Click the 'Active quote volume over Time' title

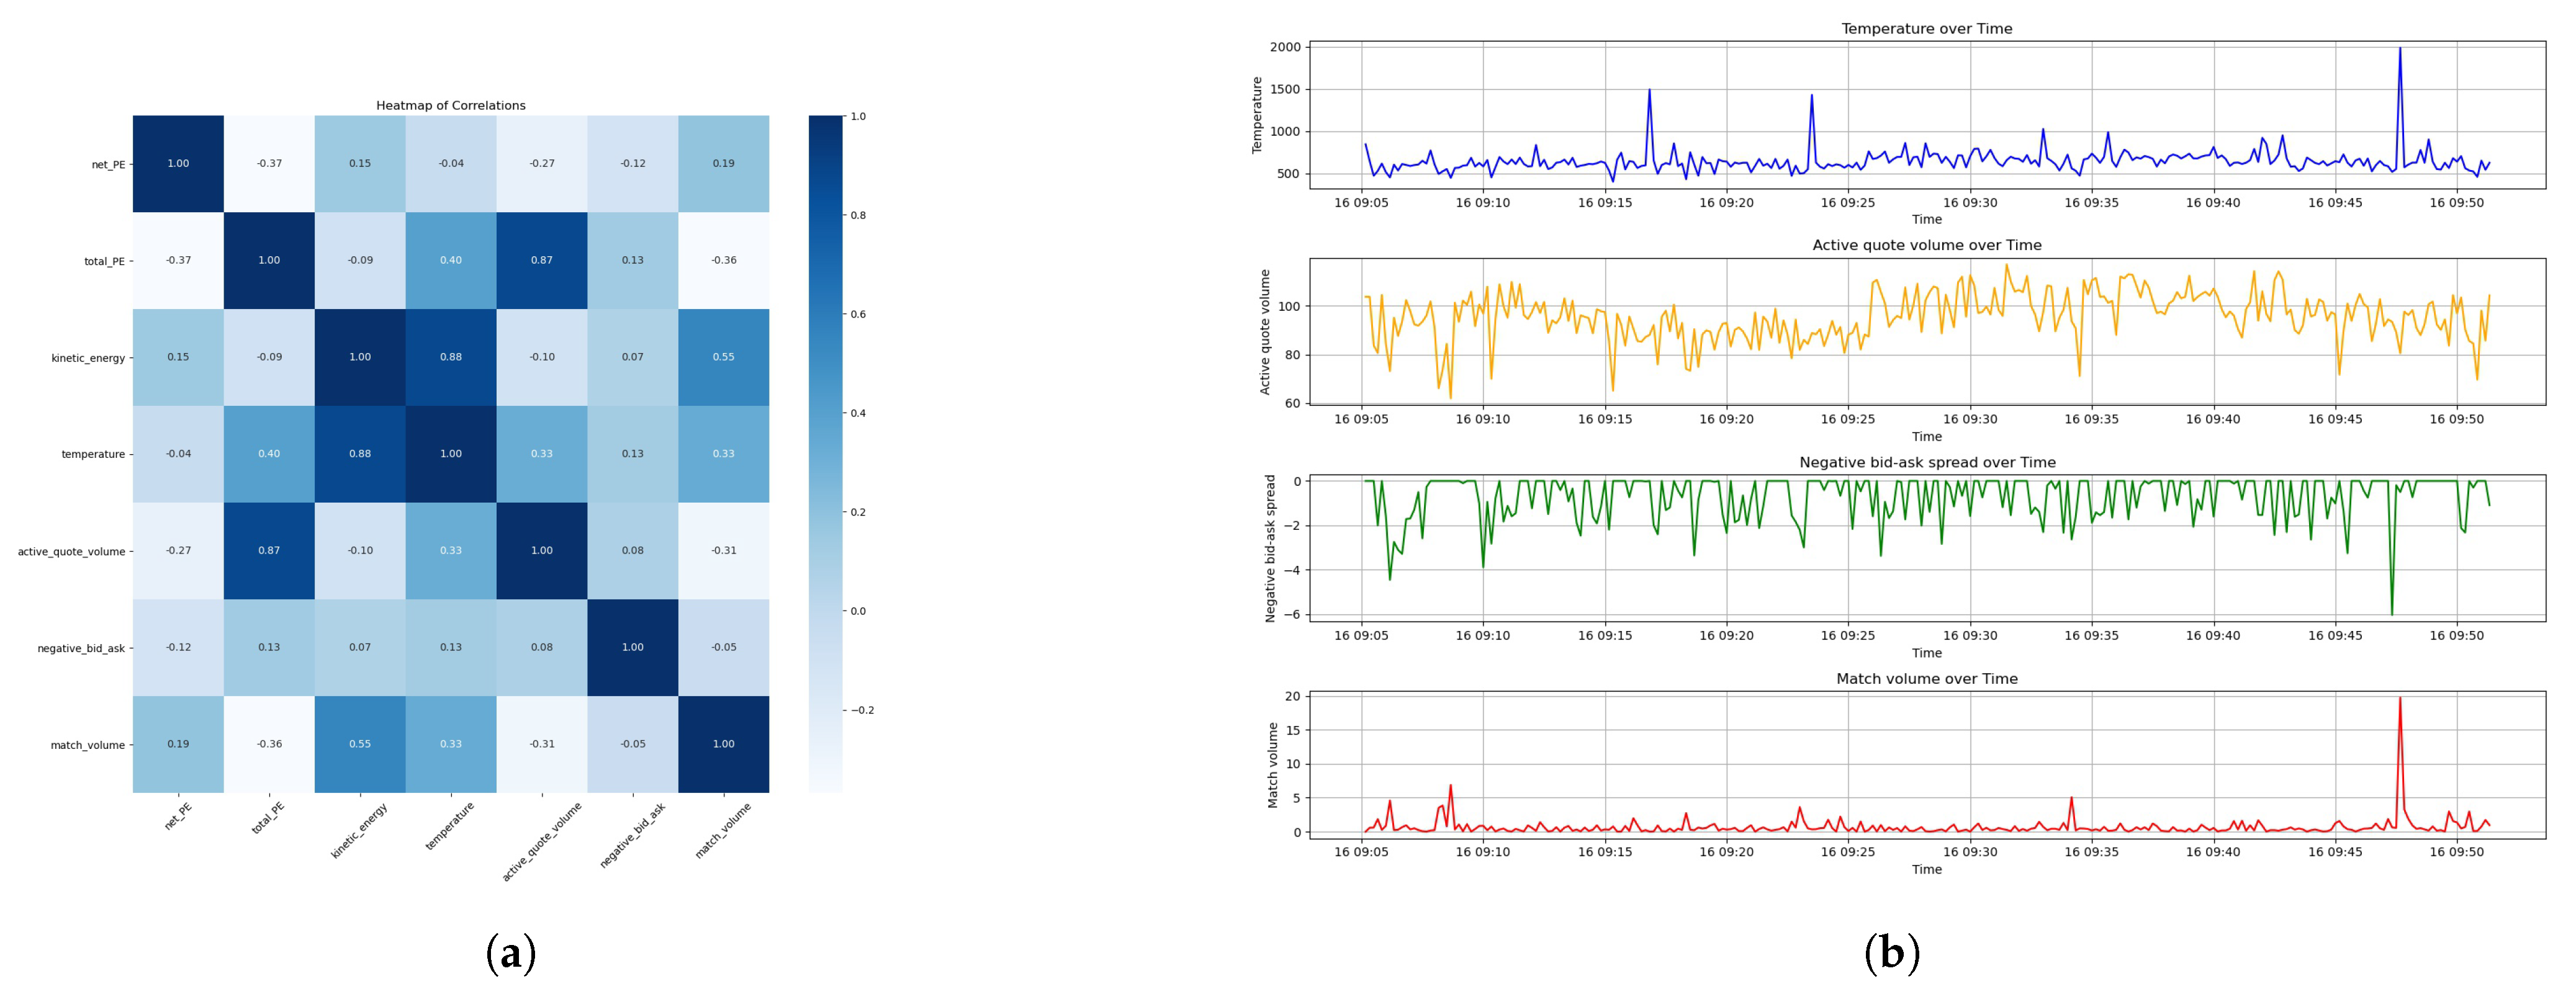[x=1926, y=245]
